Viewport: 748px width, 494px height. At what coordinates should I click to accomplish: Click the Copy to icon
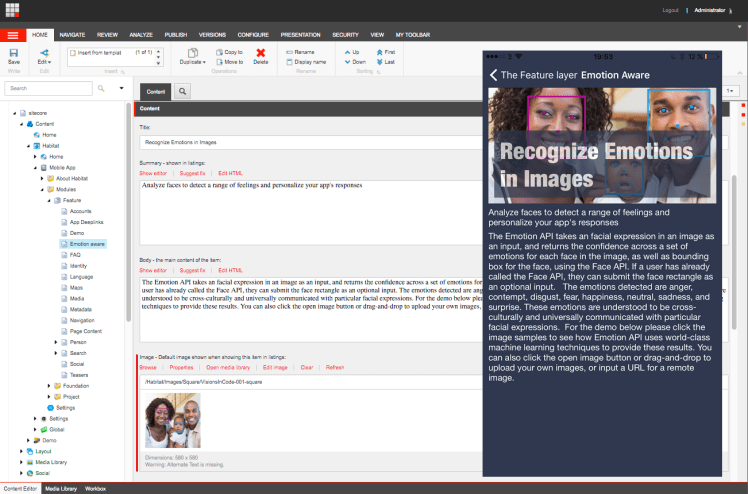[x=216, y=51]
